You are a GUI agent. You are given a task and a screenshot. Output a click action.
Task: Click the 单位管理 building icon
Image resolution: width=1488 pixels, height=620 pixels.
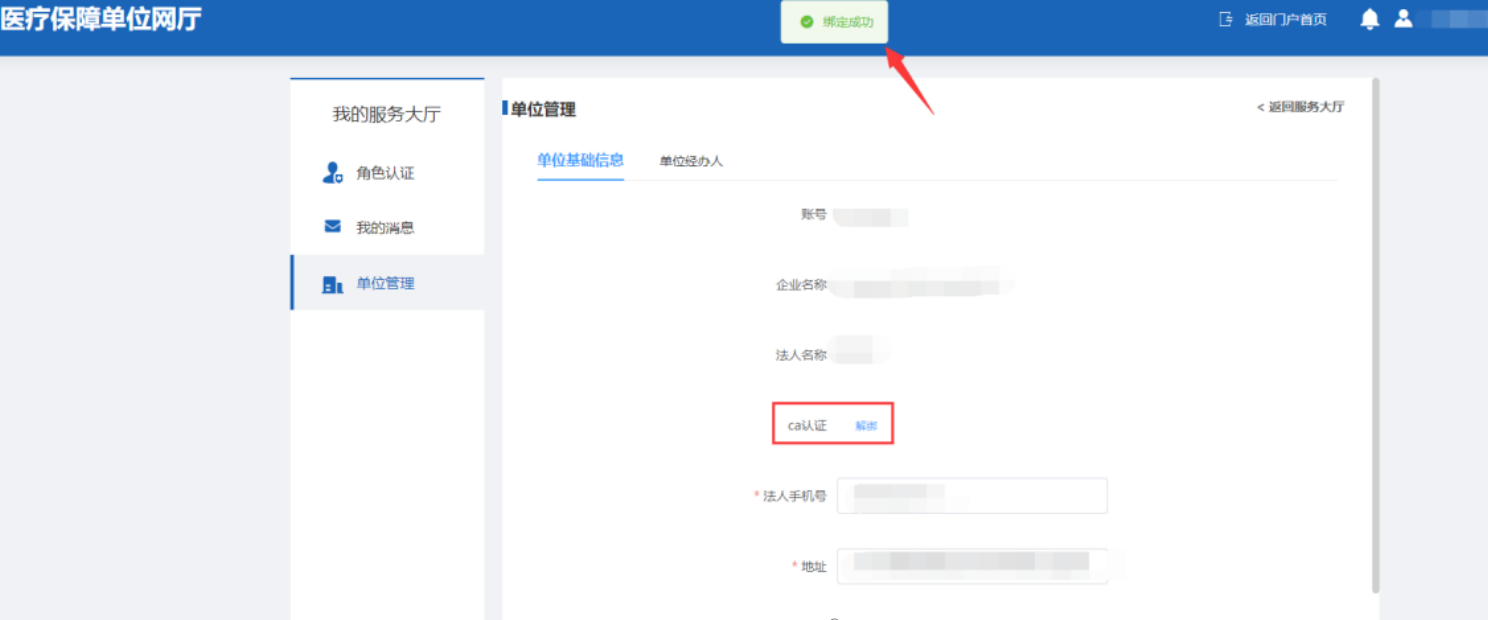333,284
